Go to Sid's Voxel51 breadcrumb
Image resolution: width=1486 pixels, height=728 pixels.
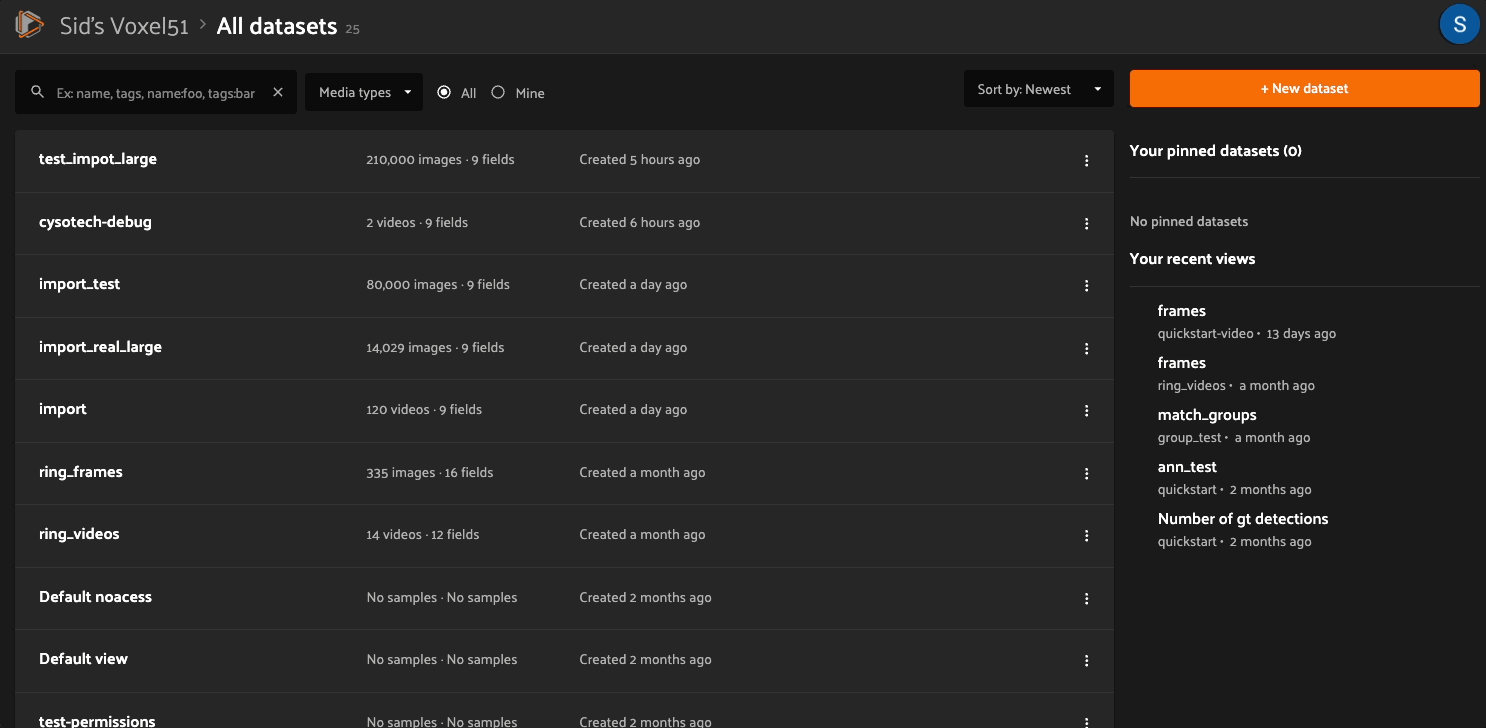click(124, 26)
